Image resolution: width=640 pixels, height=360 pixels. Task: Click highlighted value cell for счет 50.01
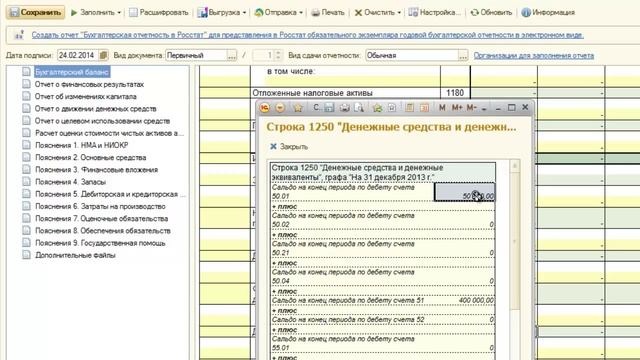coord(464,192)
